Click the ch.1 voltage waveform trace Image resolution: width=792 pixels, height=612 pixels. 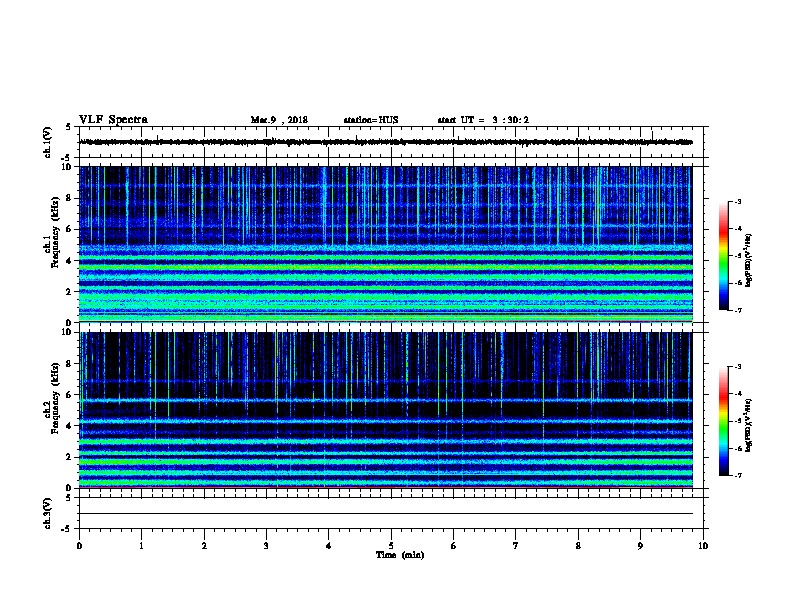[386, 142]
